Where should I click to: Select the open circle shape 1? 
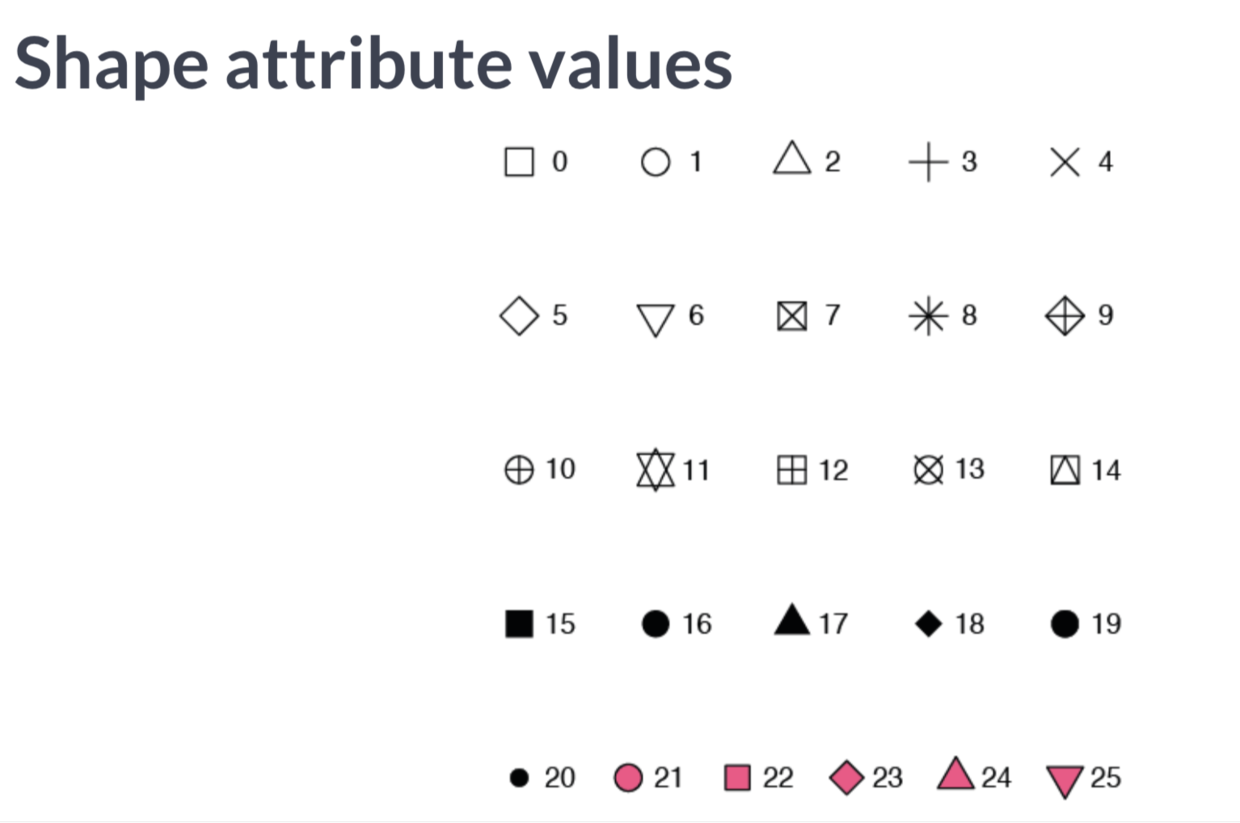pos(655,162)
